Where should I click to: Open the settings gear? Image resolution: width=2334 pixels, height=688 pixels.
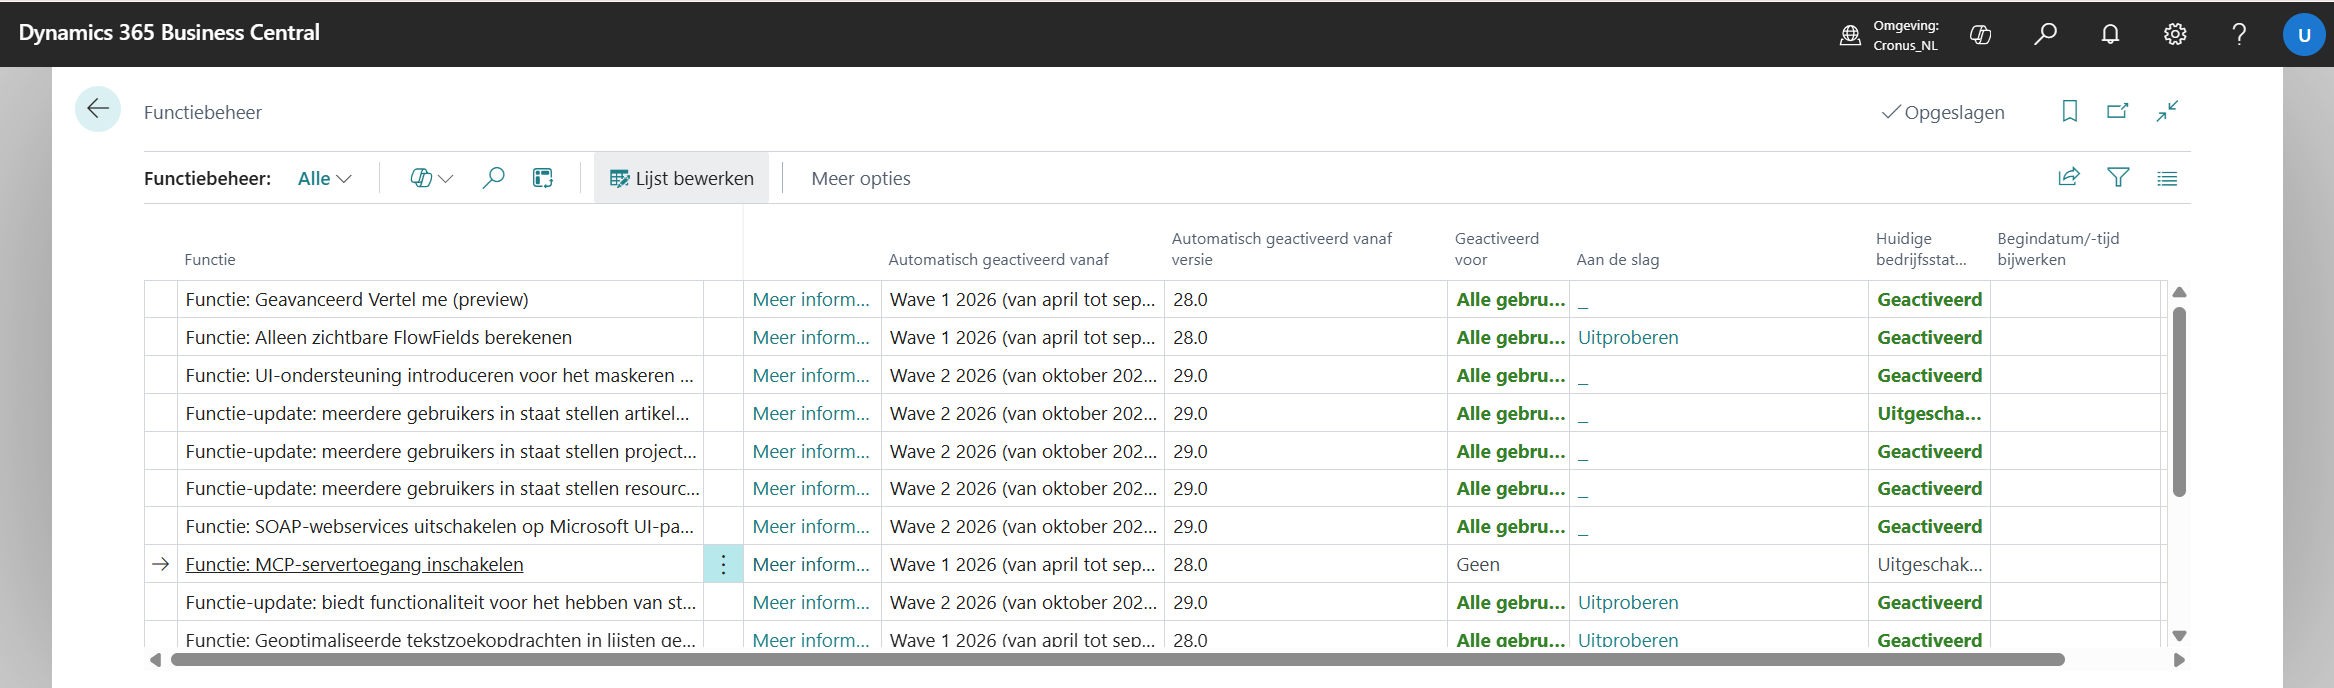click(2175, 34)
